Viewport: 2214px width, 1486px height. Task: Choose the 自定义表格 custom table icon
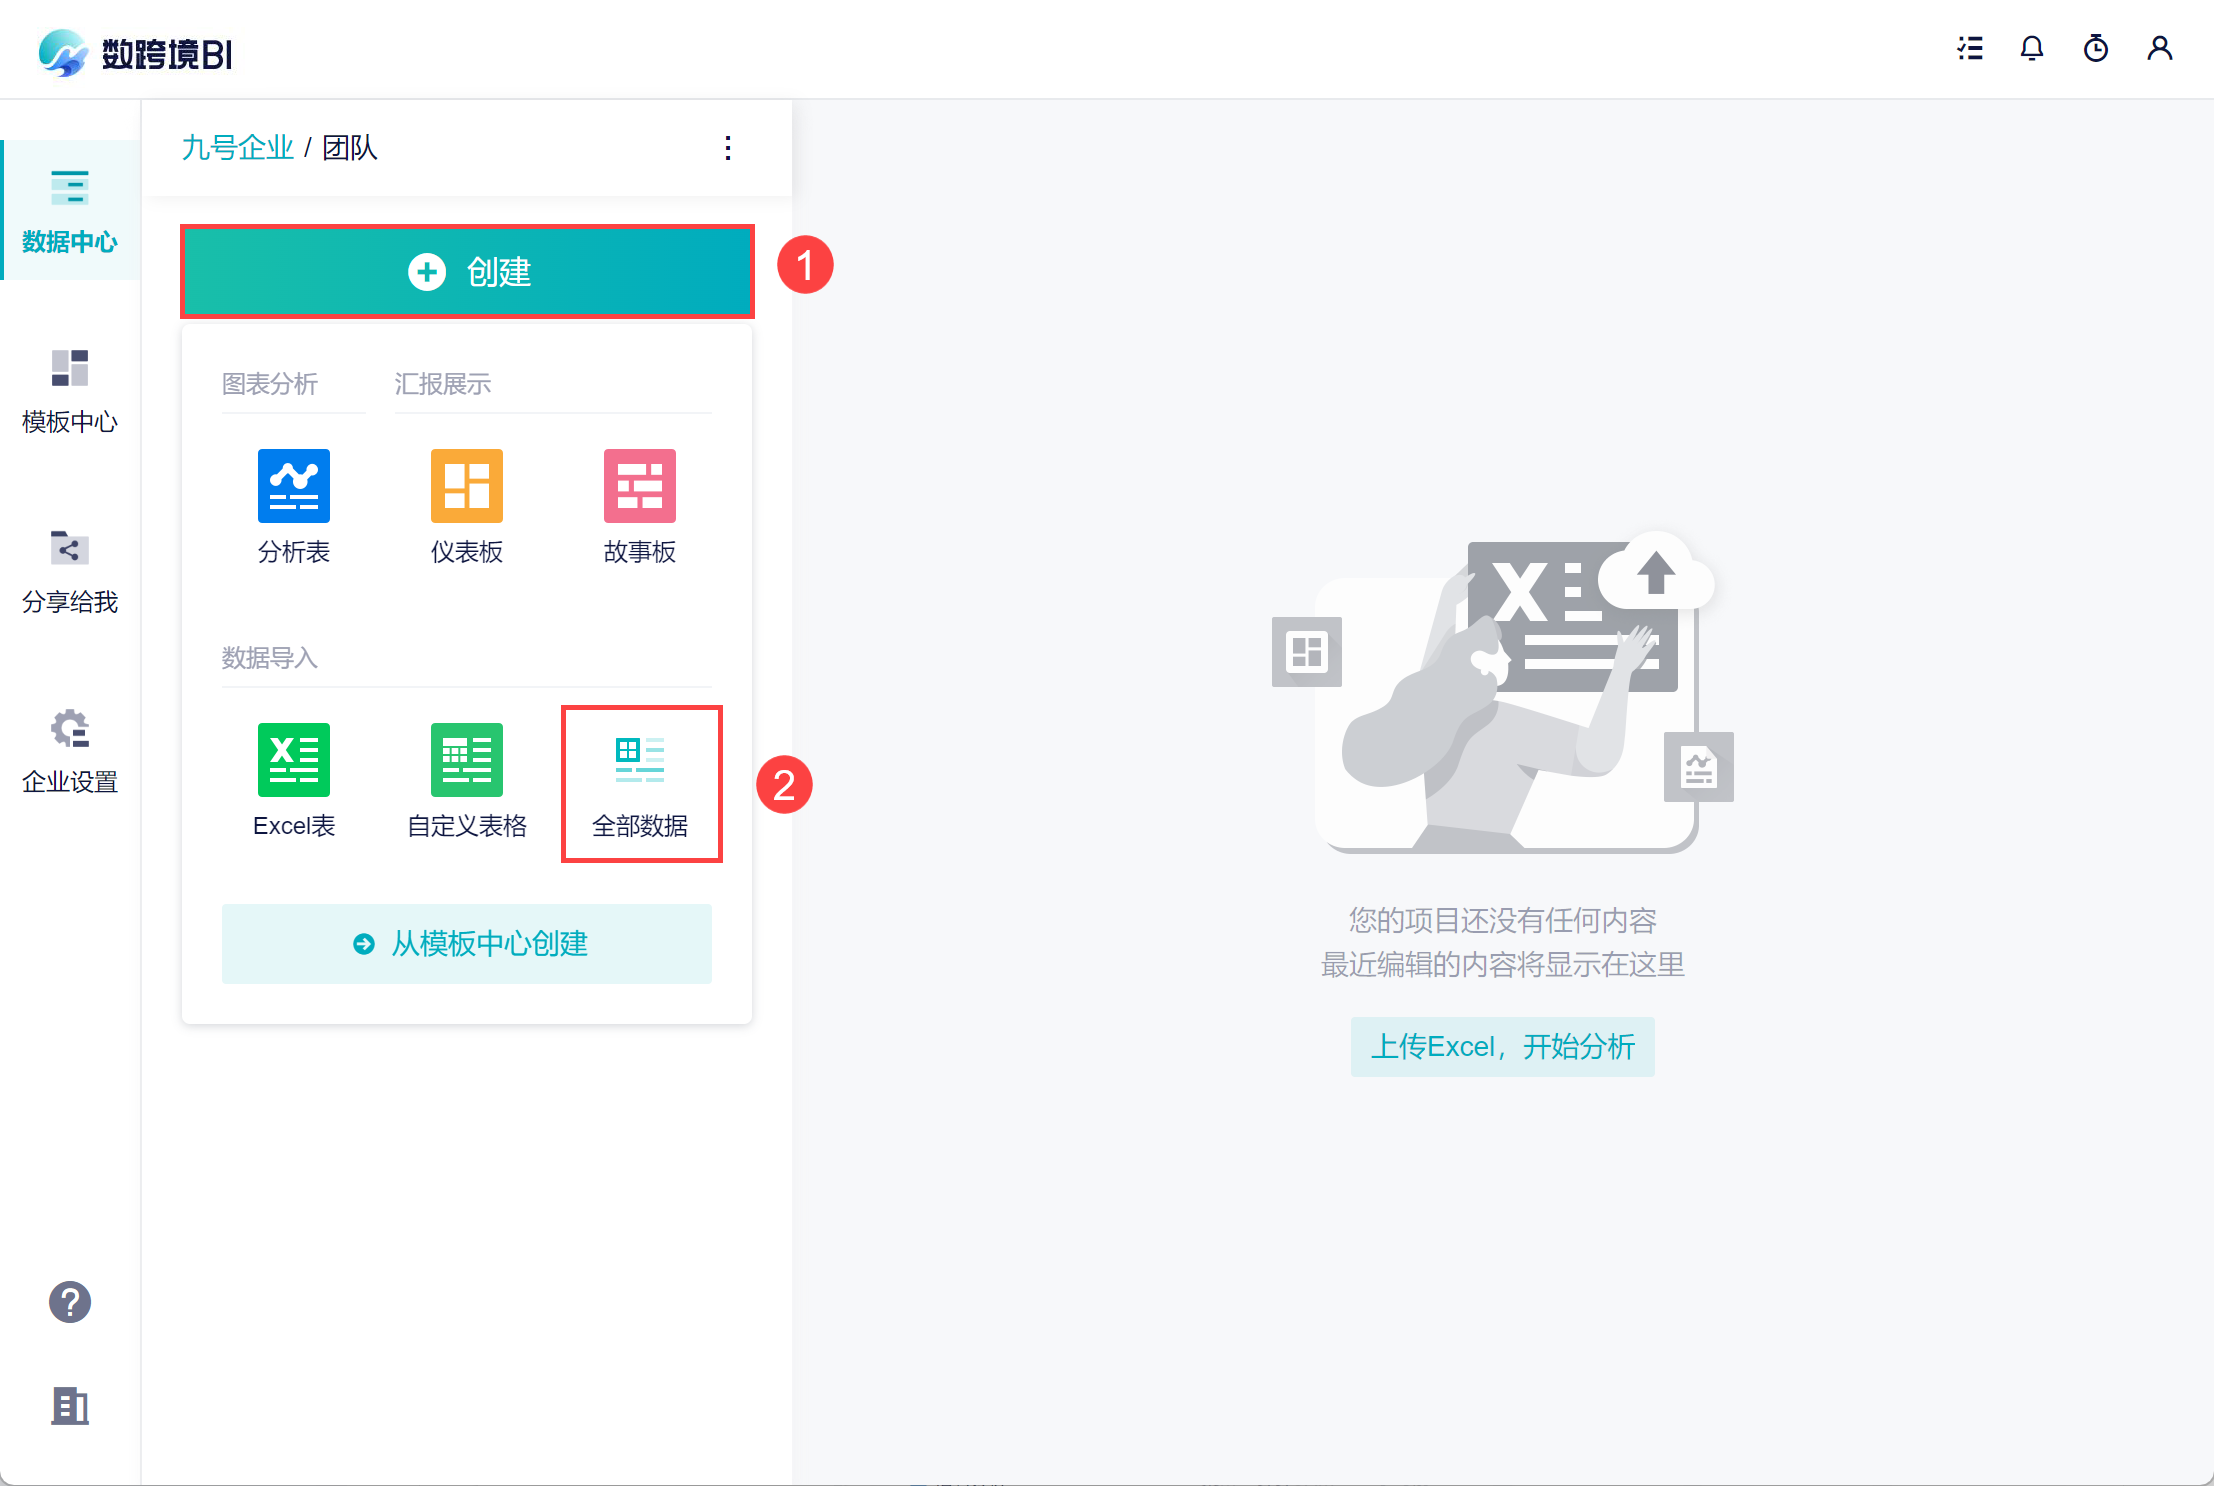point(466,761)
